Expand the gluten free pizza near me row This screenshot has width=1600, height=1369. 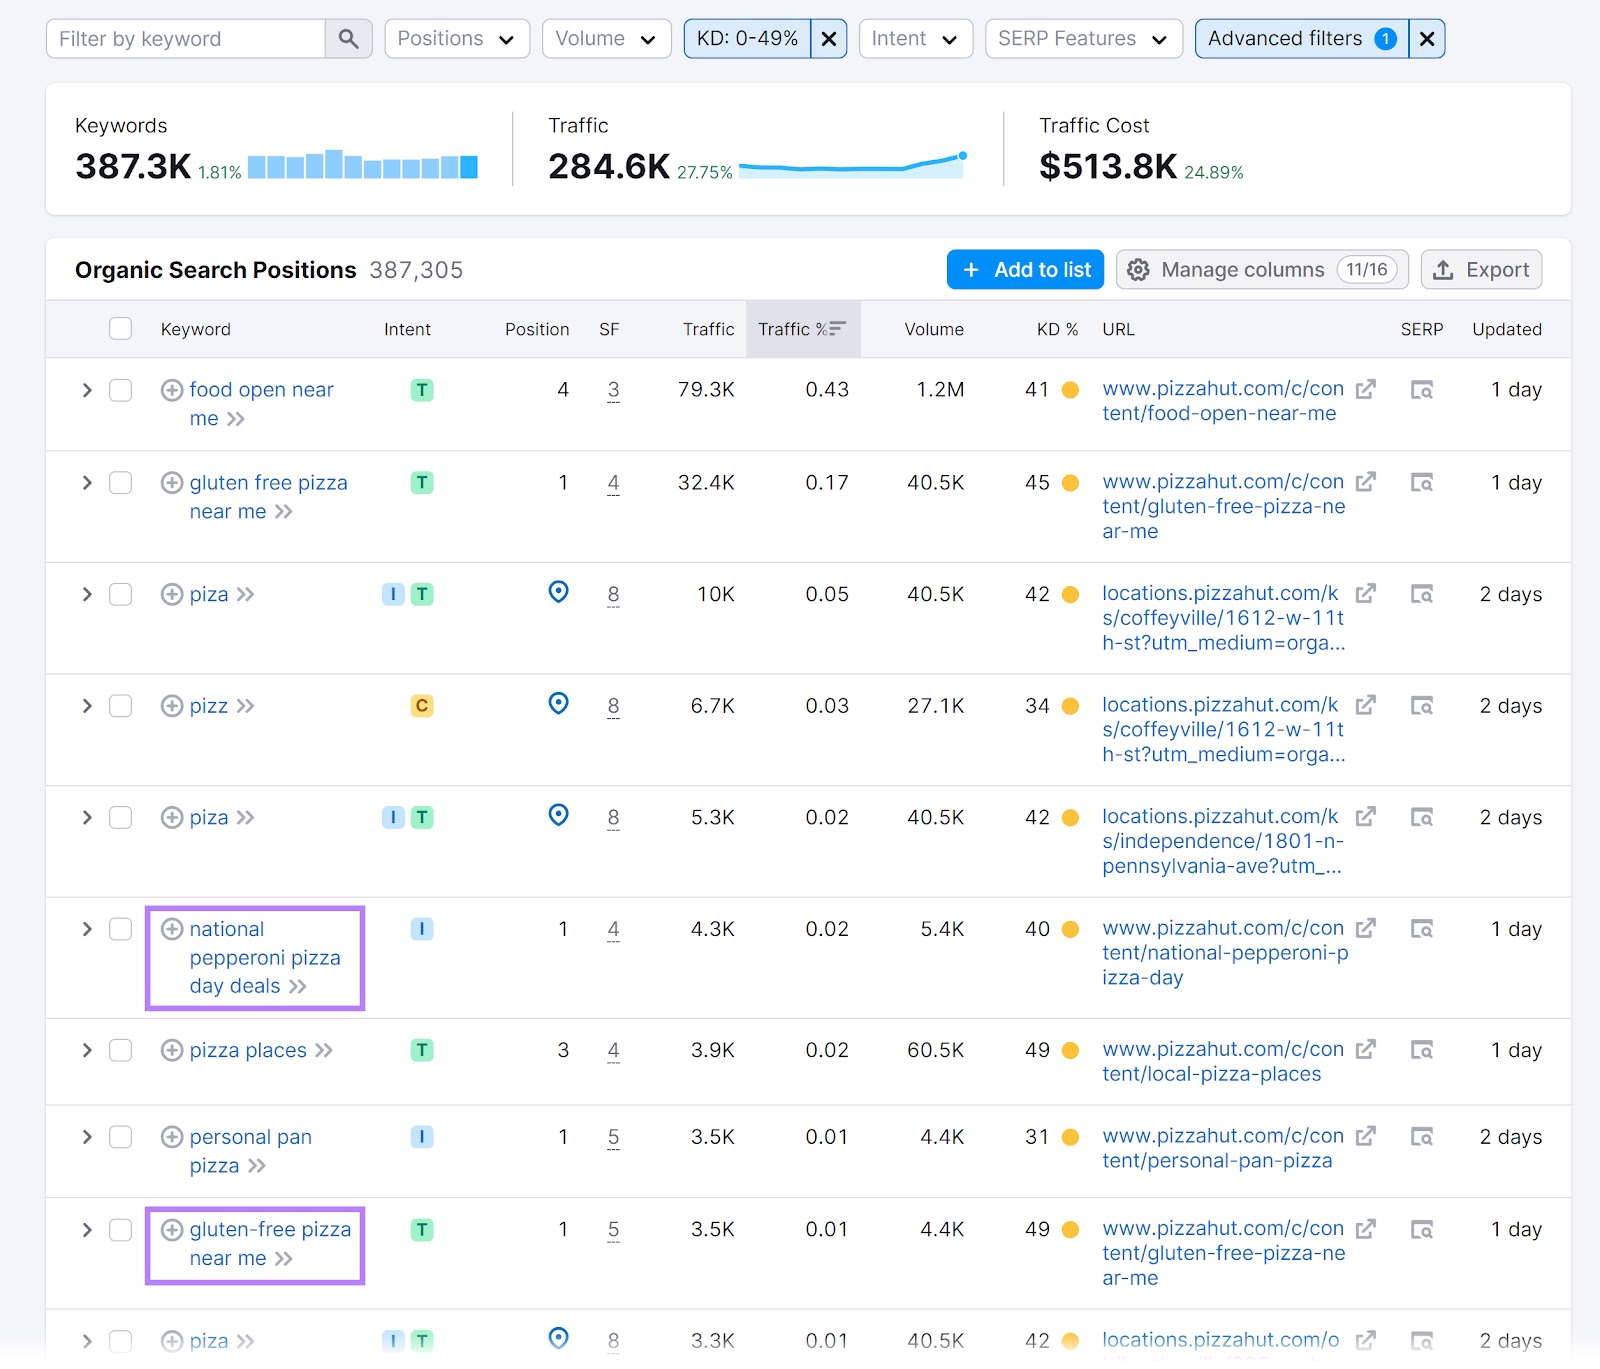click(x=87, y=483)
